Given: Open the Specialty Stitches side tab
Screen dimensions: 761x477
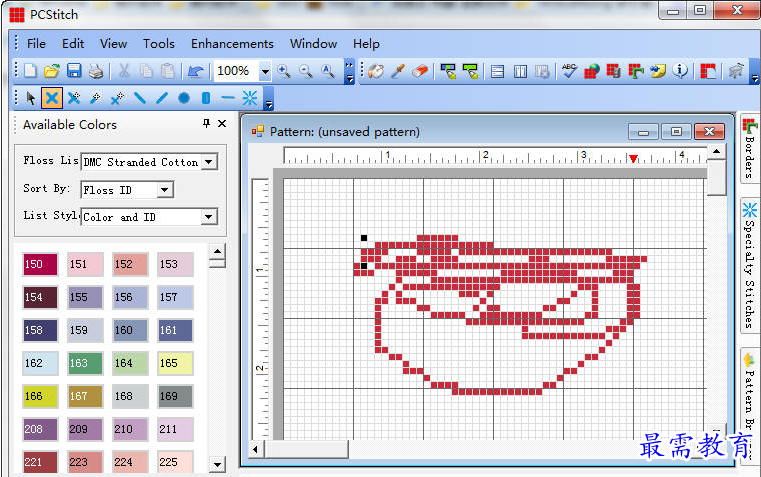Looking at the screenshot, I should click(750, 265).
